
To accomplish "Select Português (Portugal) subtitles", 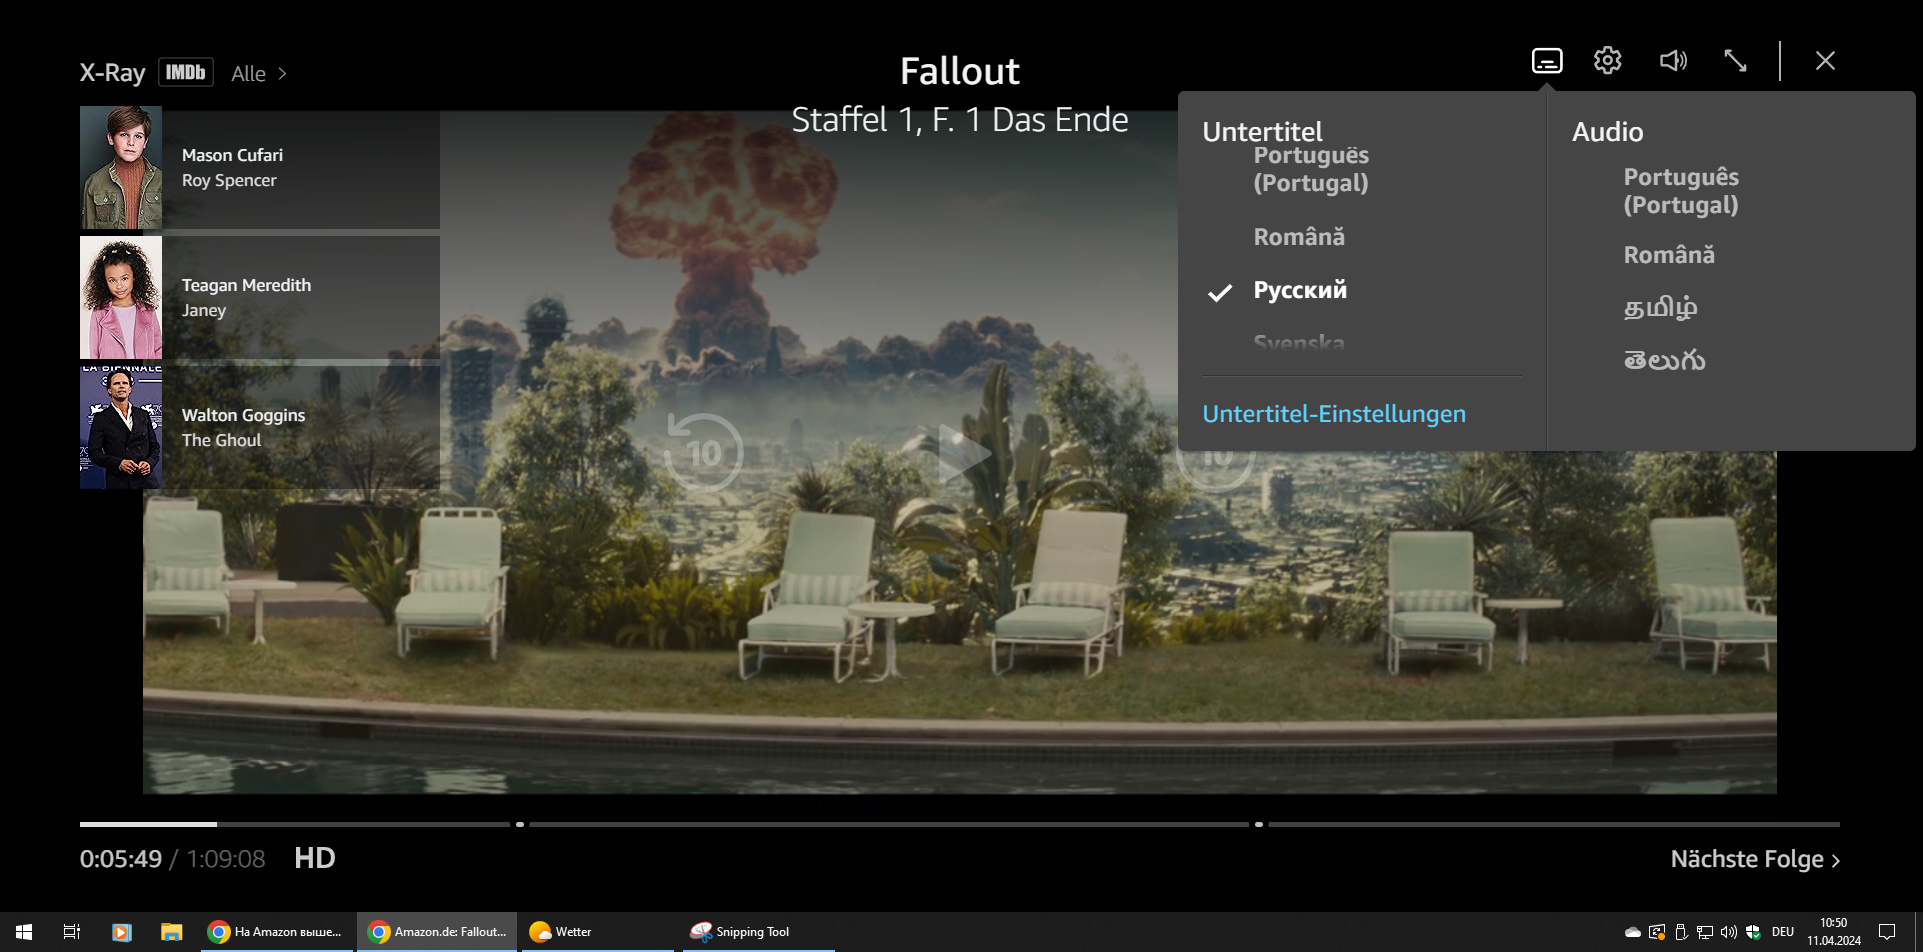I will (x=1311, y=169).
